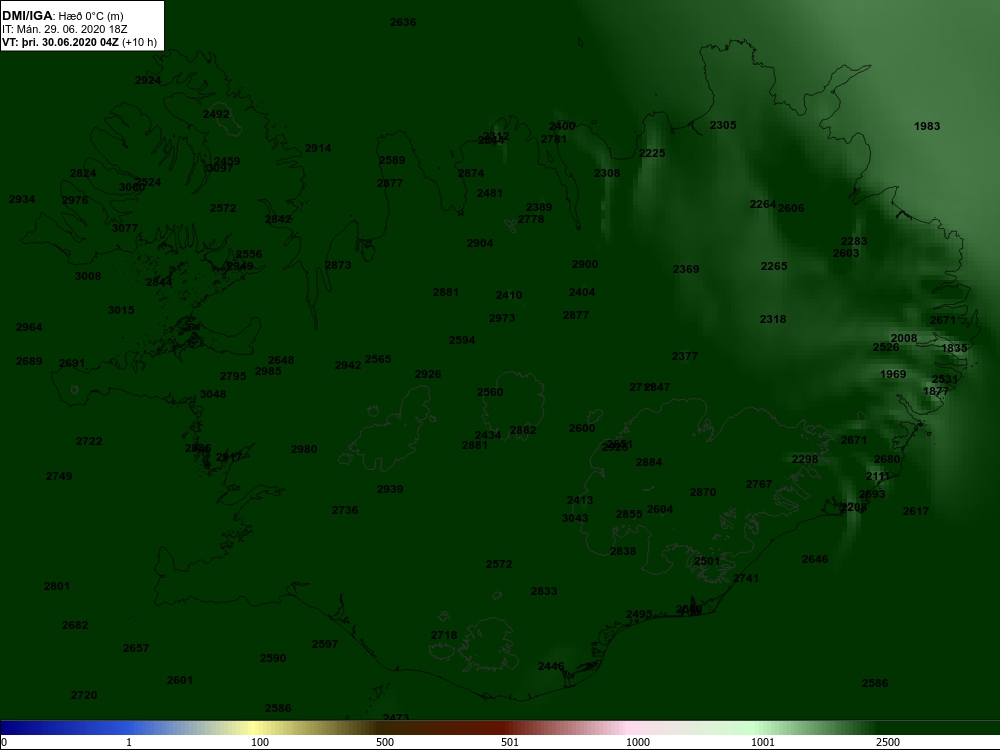Click the map value 2973
Image resolution: width=1000 pixels, height=750 pixels.
502,318
